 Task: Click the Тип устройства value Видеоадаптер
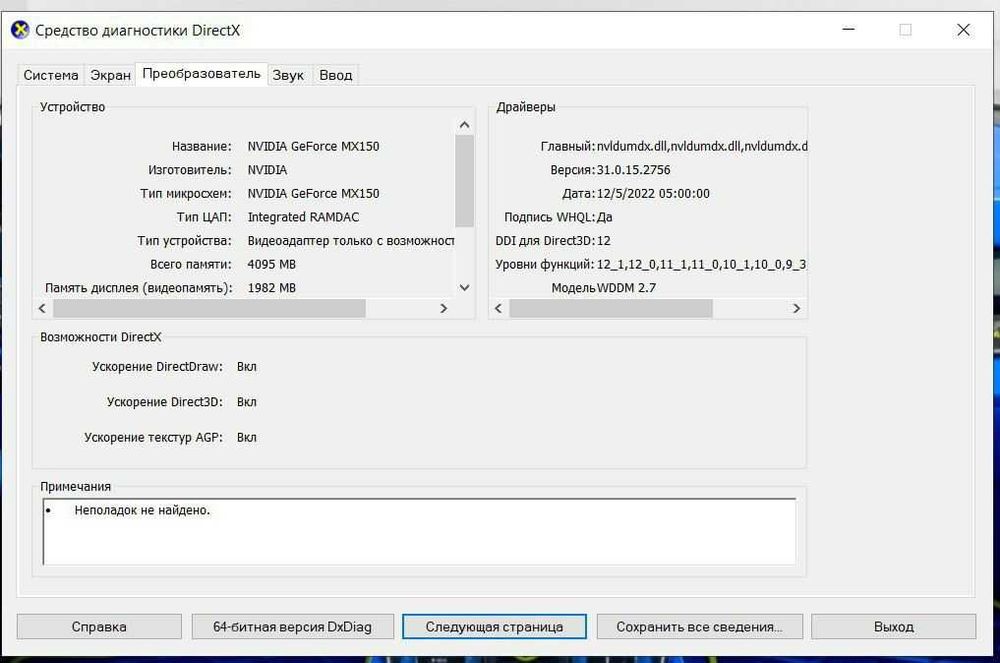point(351,240)
